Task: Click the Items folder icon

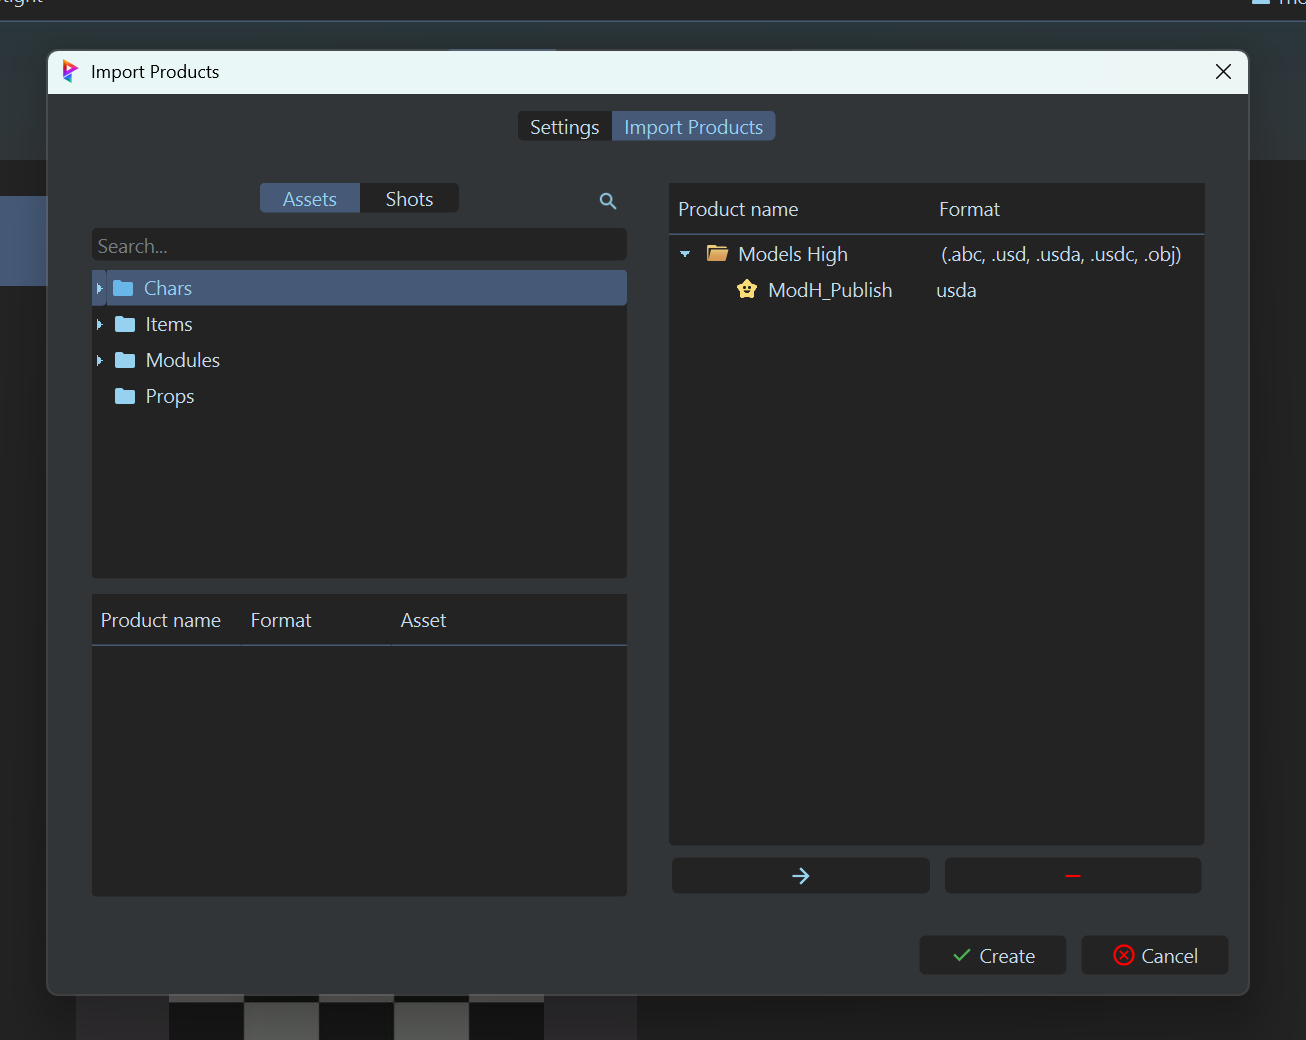Action: [125, 324]
